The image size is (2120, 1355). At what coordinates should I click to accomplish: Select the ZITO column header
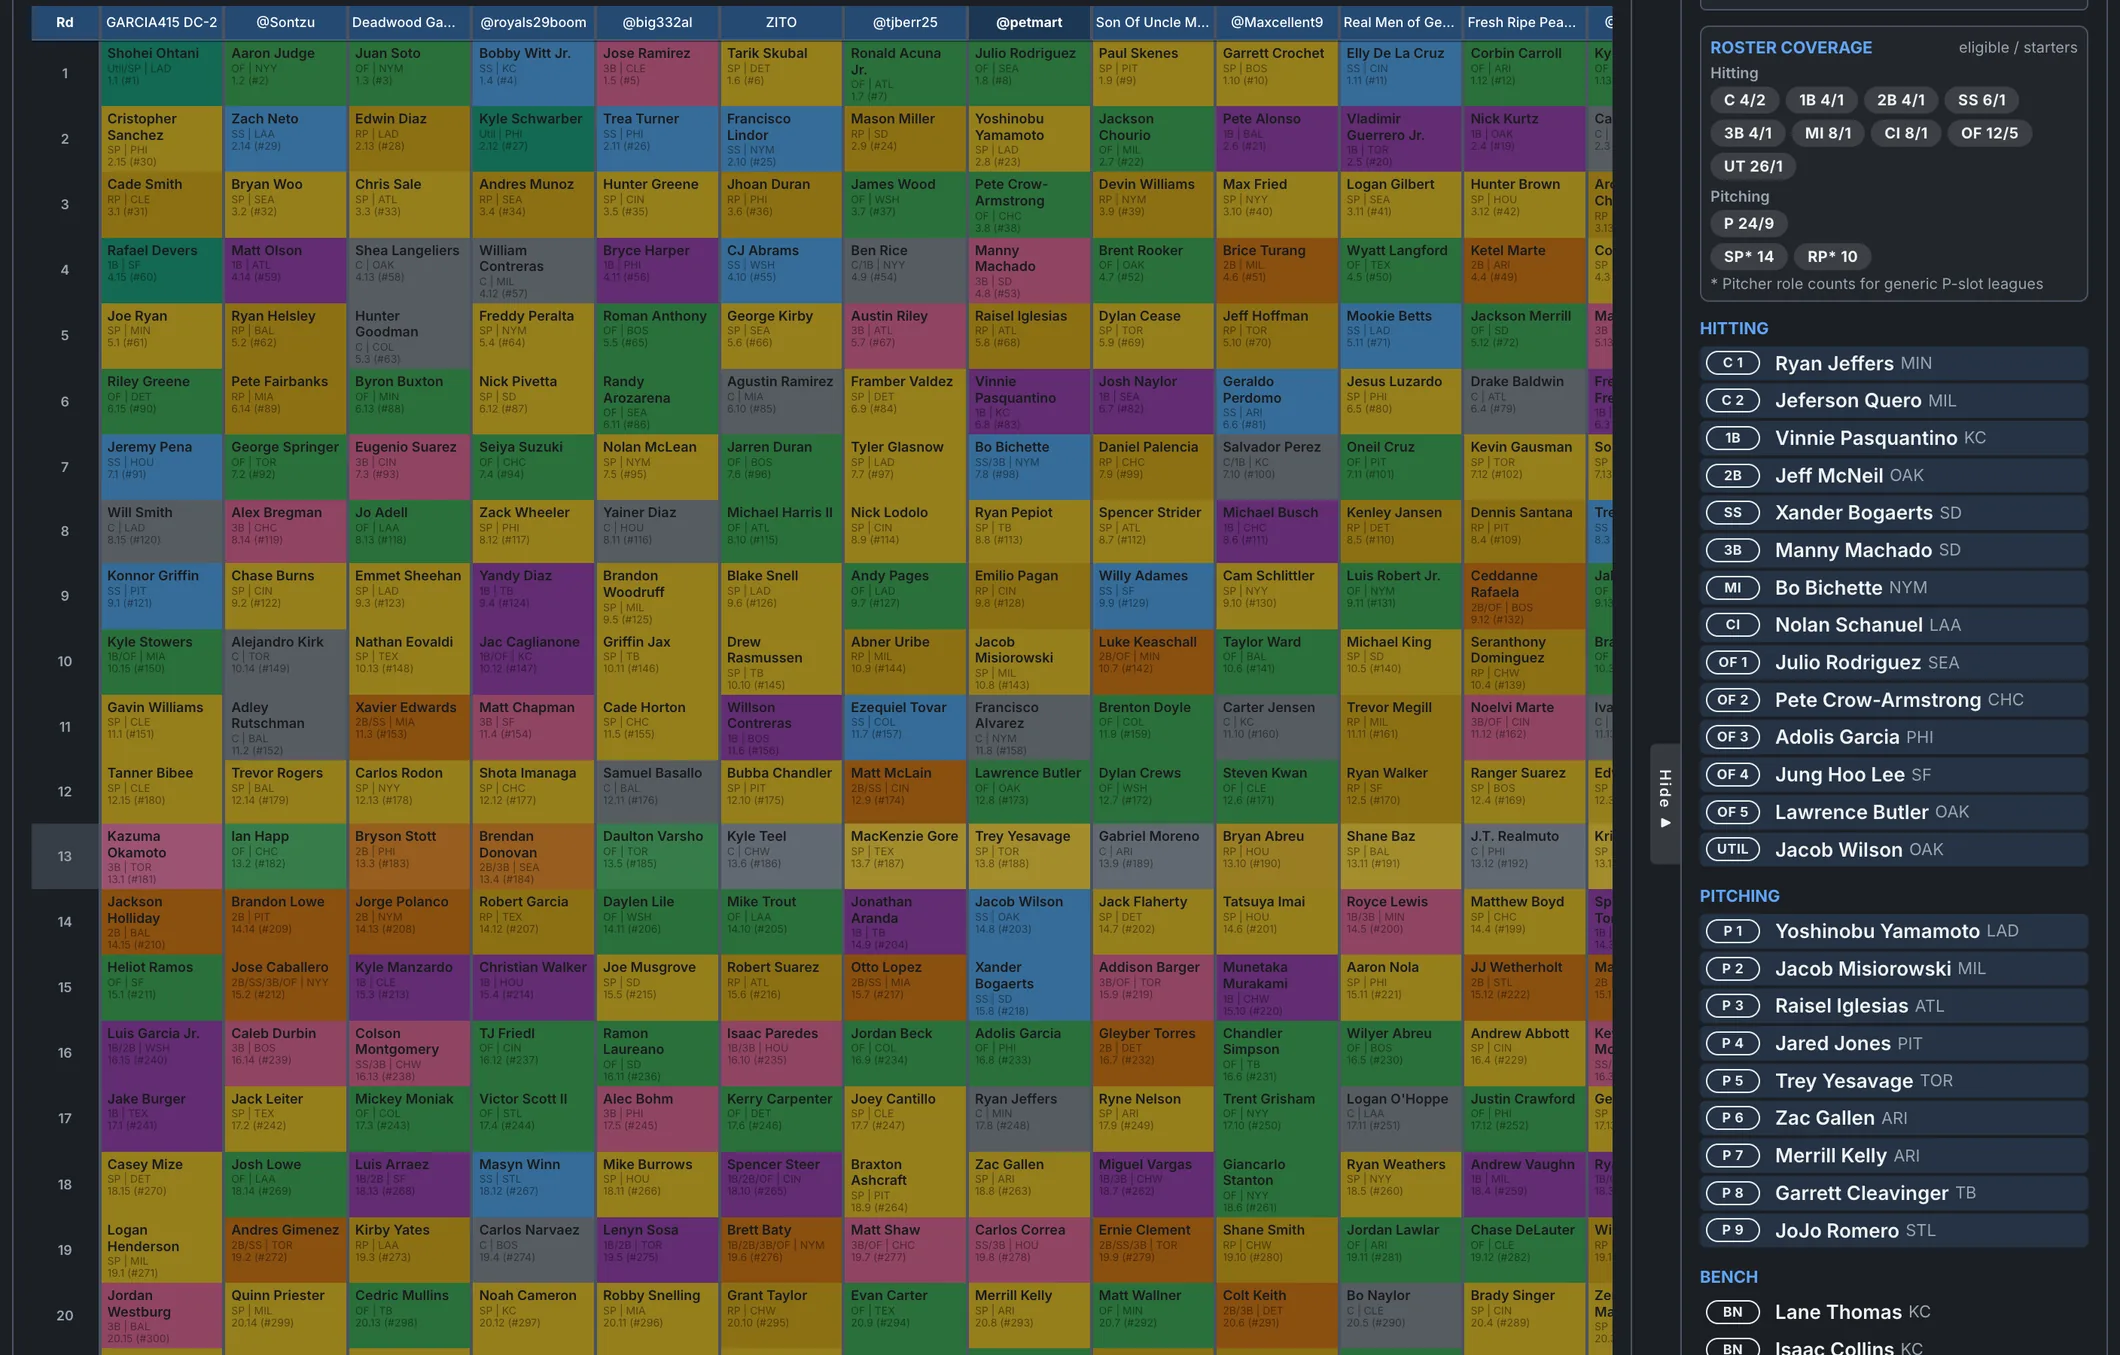781,22
